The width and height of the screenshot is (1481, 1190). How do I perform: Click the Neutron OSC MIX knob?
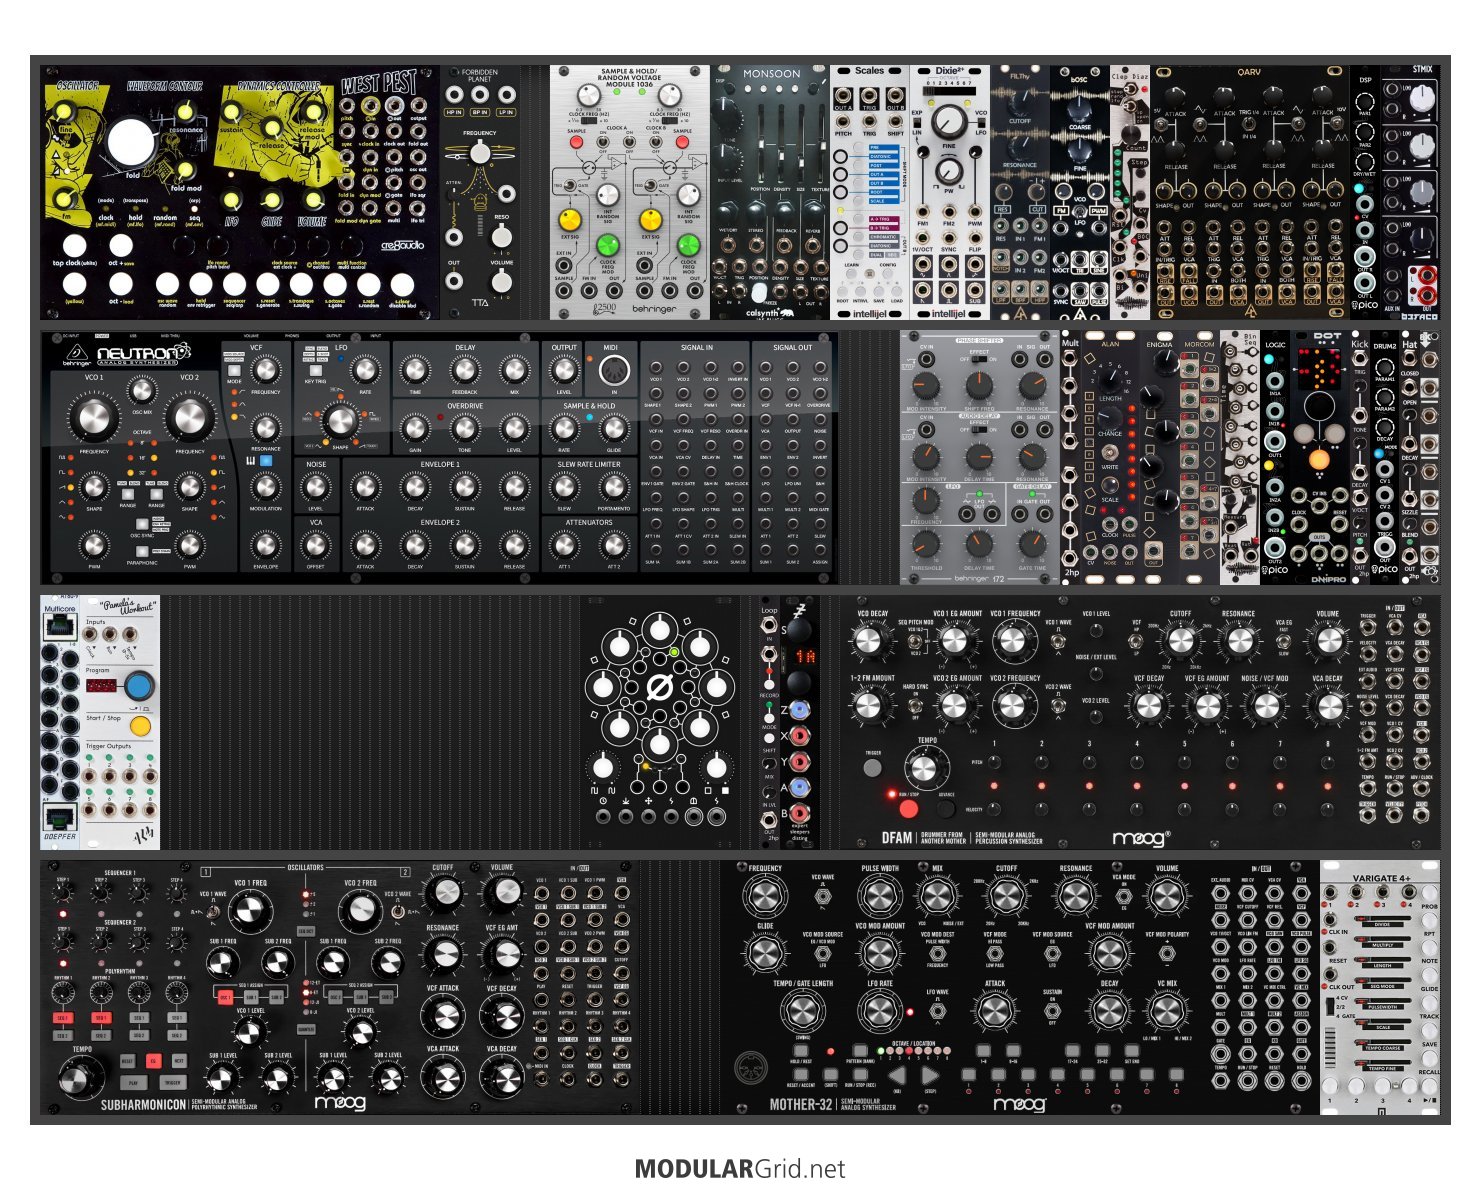(142, 390)
